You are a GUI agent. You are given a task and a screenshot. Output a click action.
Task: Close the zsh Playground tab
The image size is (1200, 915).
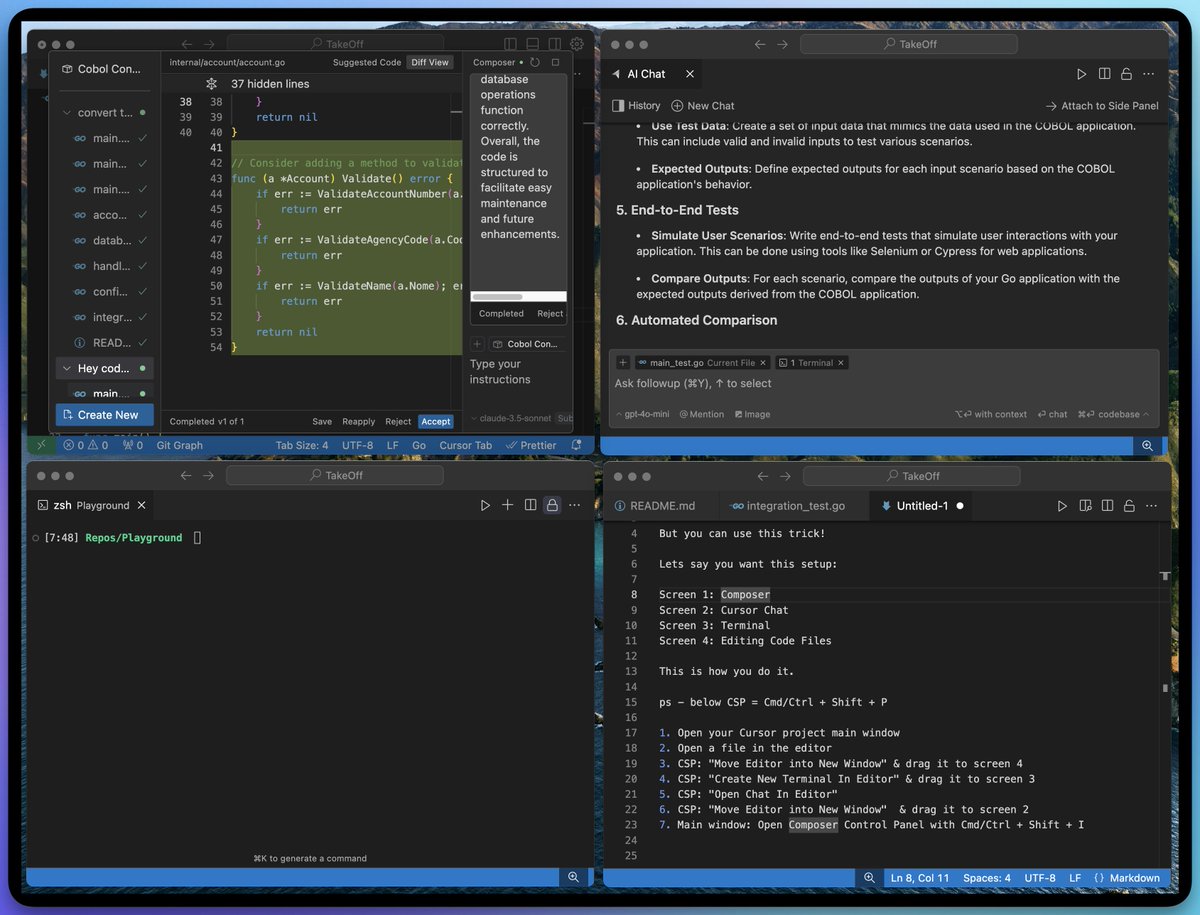click(141, 506)
